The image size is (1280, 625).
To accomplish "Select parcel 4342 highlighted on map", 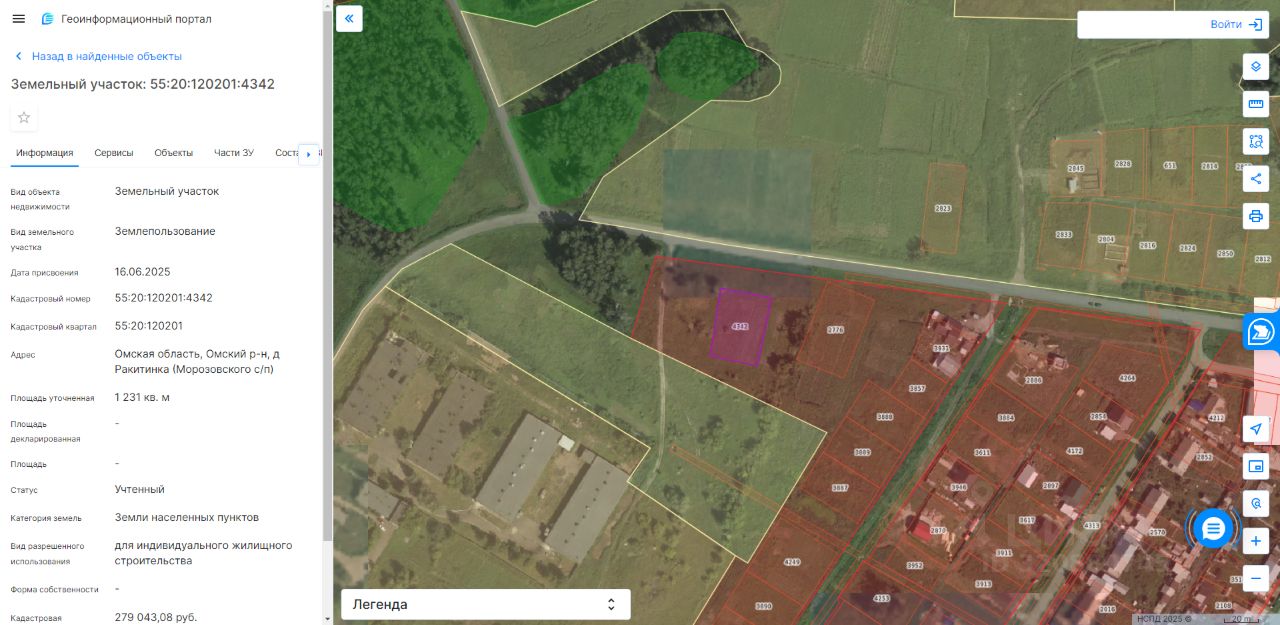I will pyautogui.click(x=741, y=327).
